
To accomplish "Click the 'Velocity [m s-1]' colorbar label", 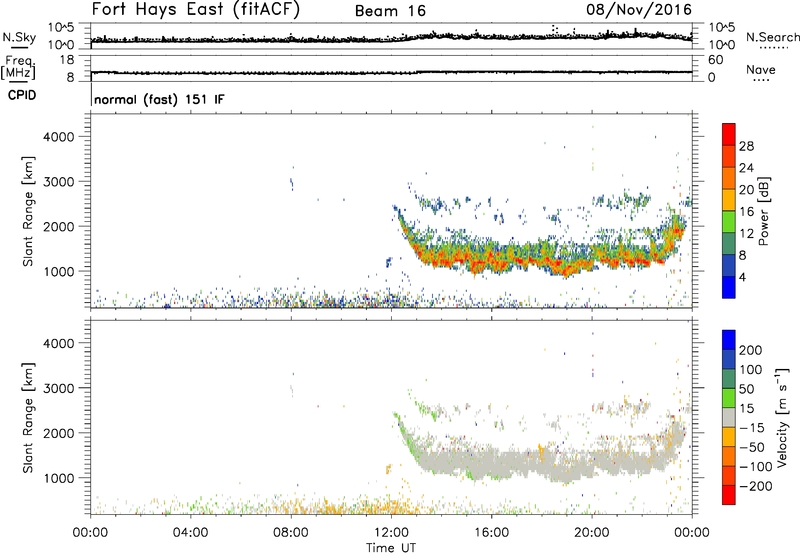I will click(783, 417).
